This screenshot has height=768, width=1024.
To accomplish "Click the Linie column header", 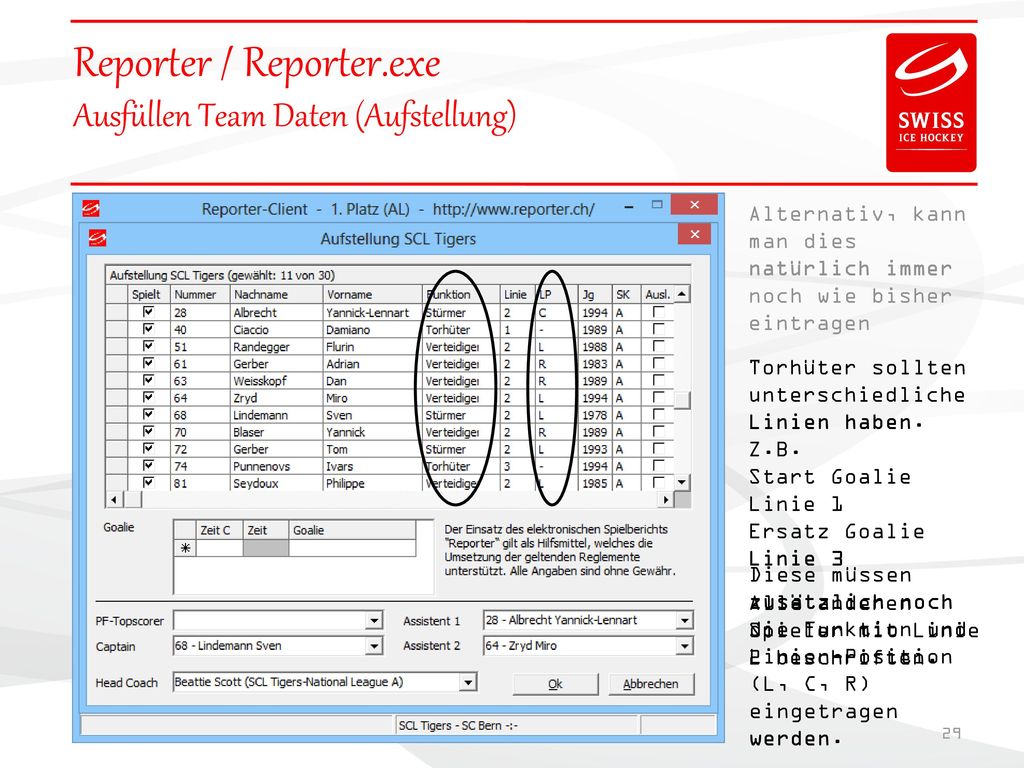I will [517, 295].
